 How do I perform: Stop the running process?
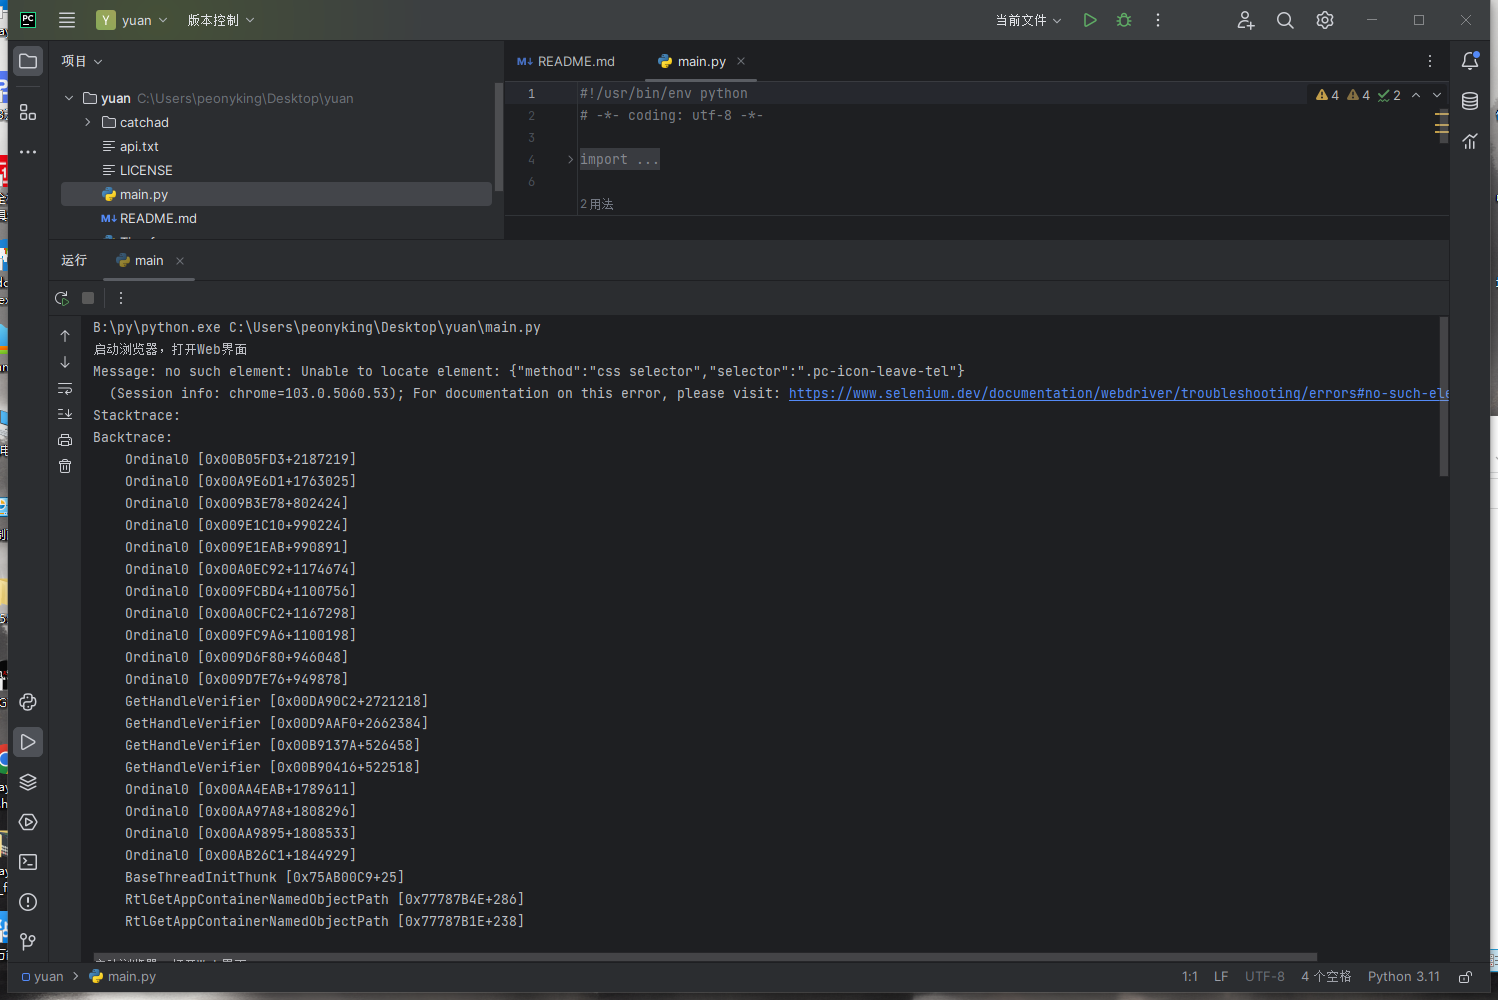[87, 297]
